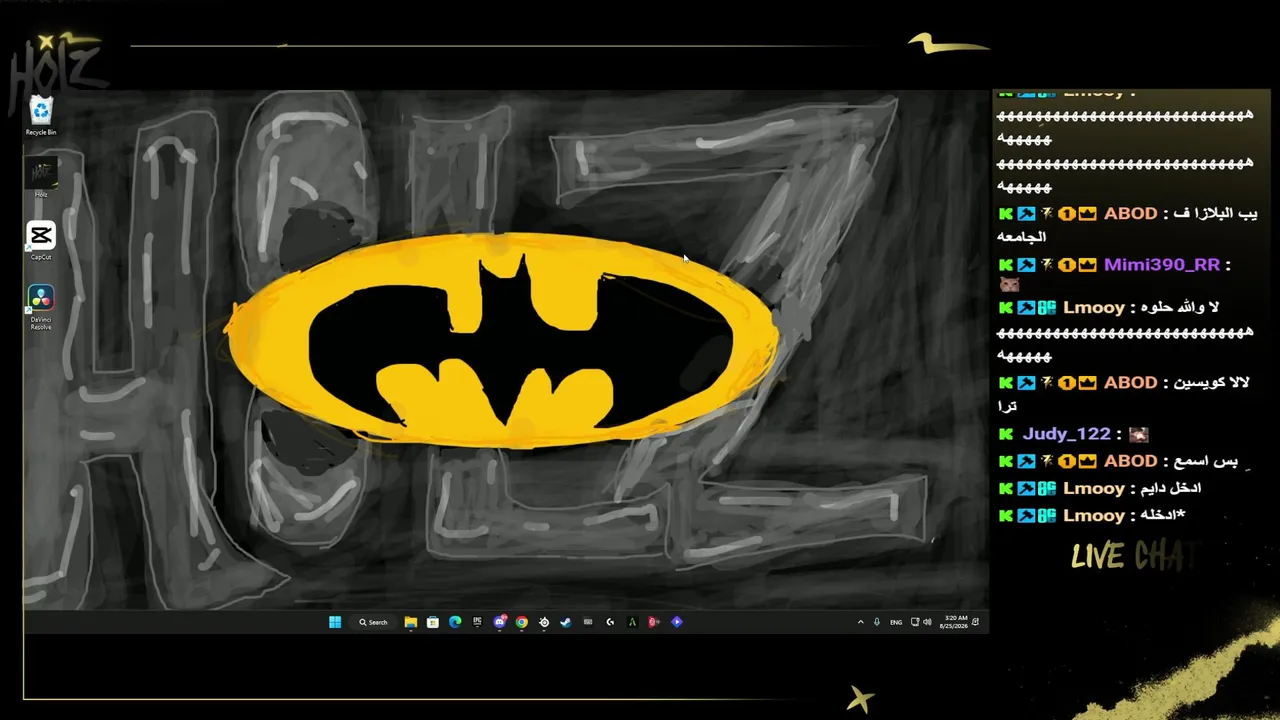Image resolution: width=1280 pixels, height=720 pixels.
Task: Launch Google Chrome from the taskbar
Action: click(x=522, y=622)
